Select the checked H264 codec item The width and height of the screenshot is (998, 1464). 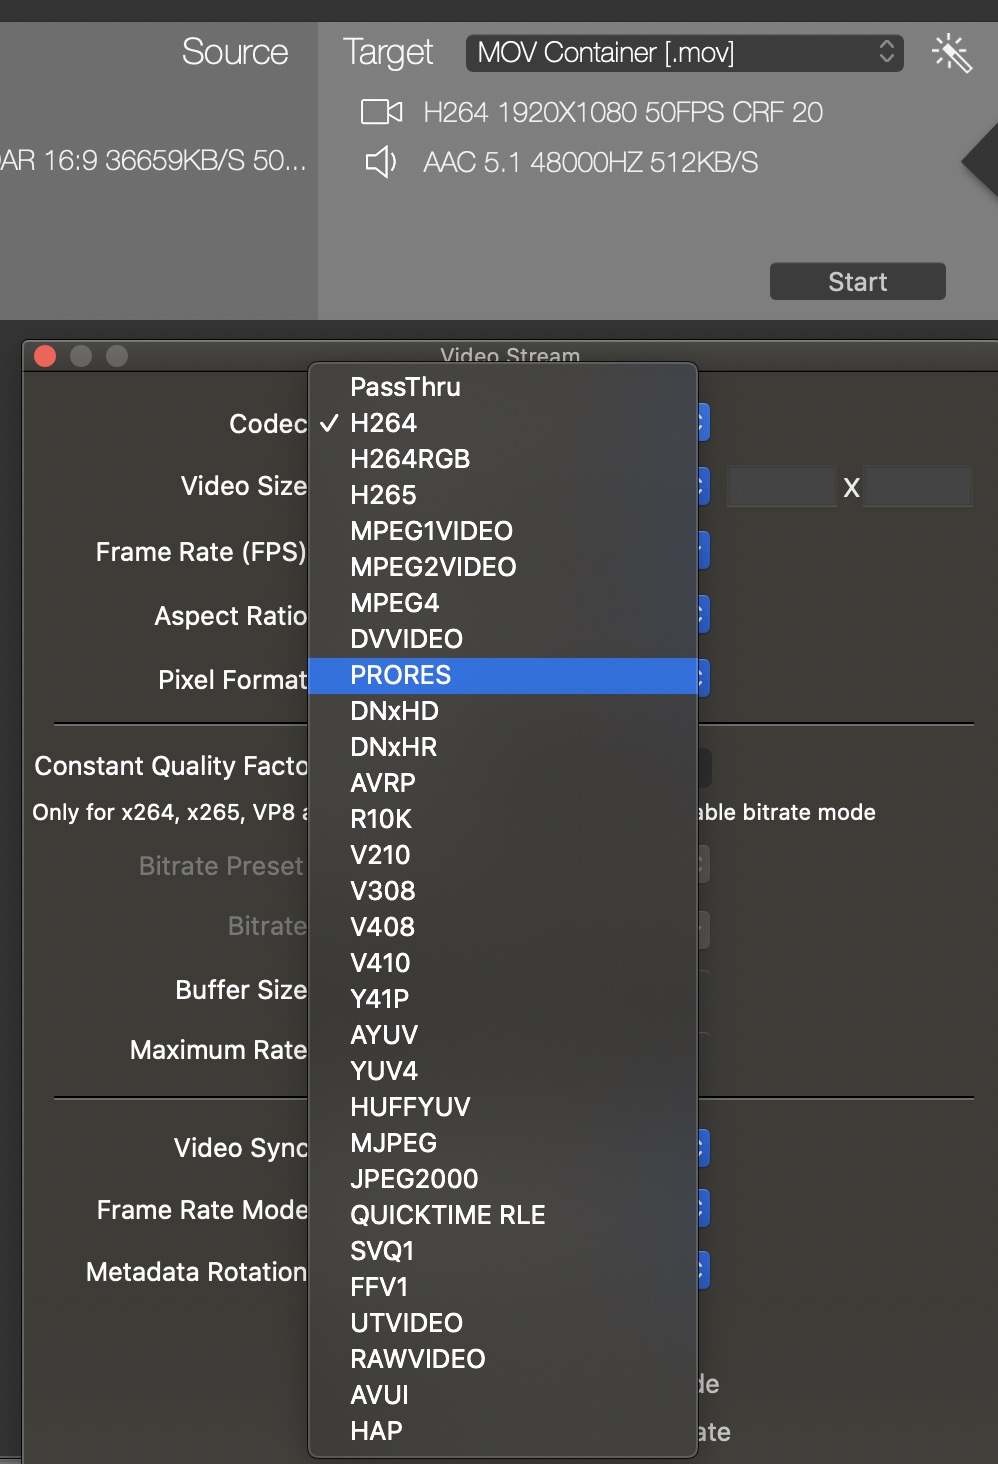pyautogui.click(x=383, y=423)
